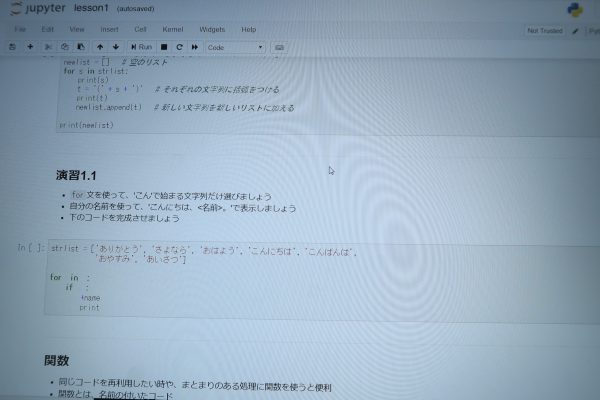The image size is (600, 400).
Task: Open the Edit menu
Action: pyautogui.click(x=47, y=29)
